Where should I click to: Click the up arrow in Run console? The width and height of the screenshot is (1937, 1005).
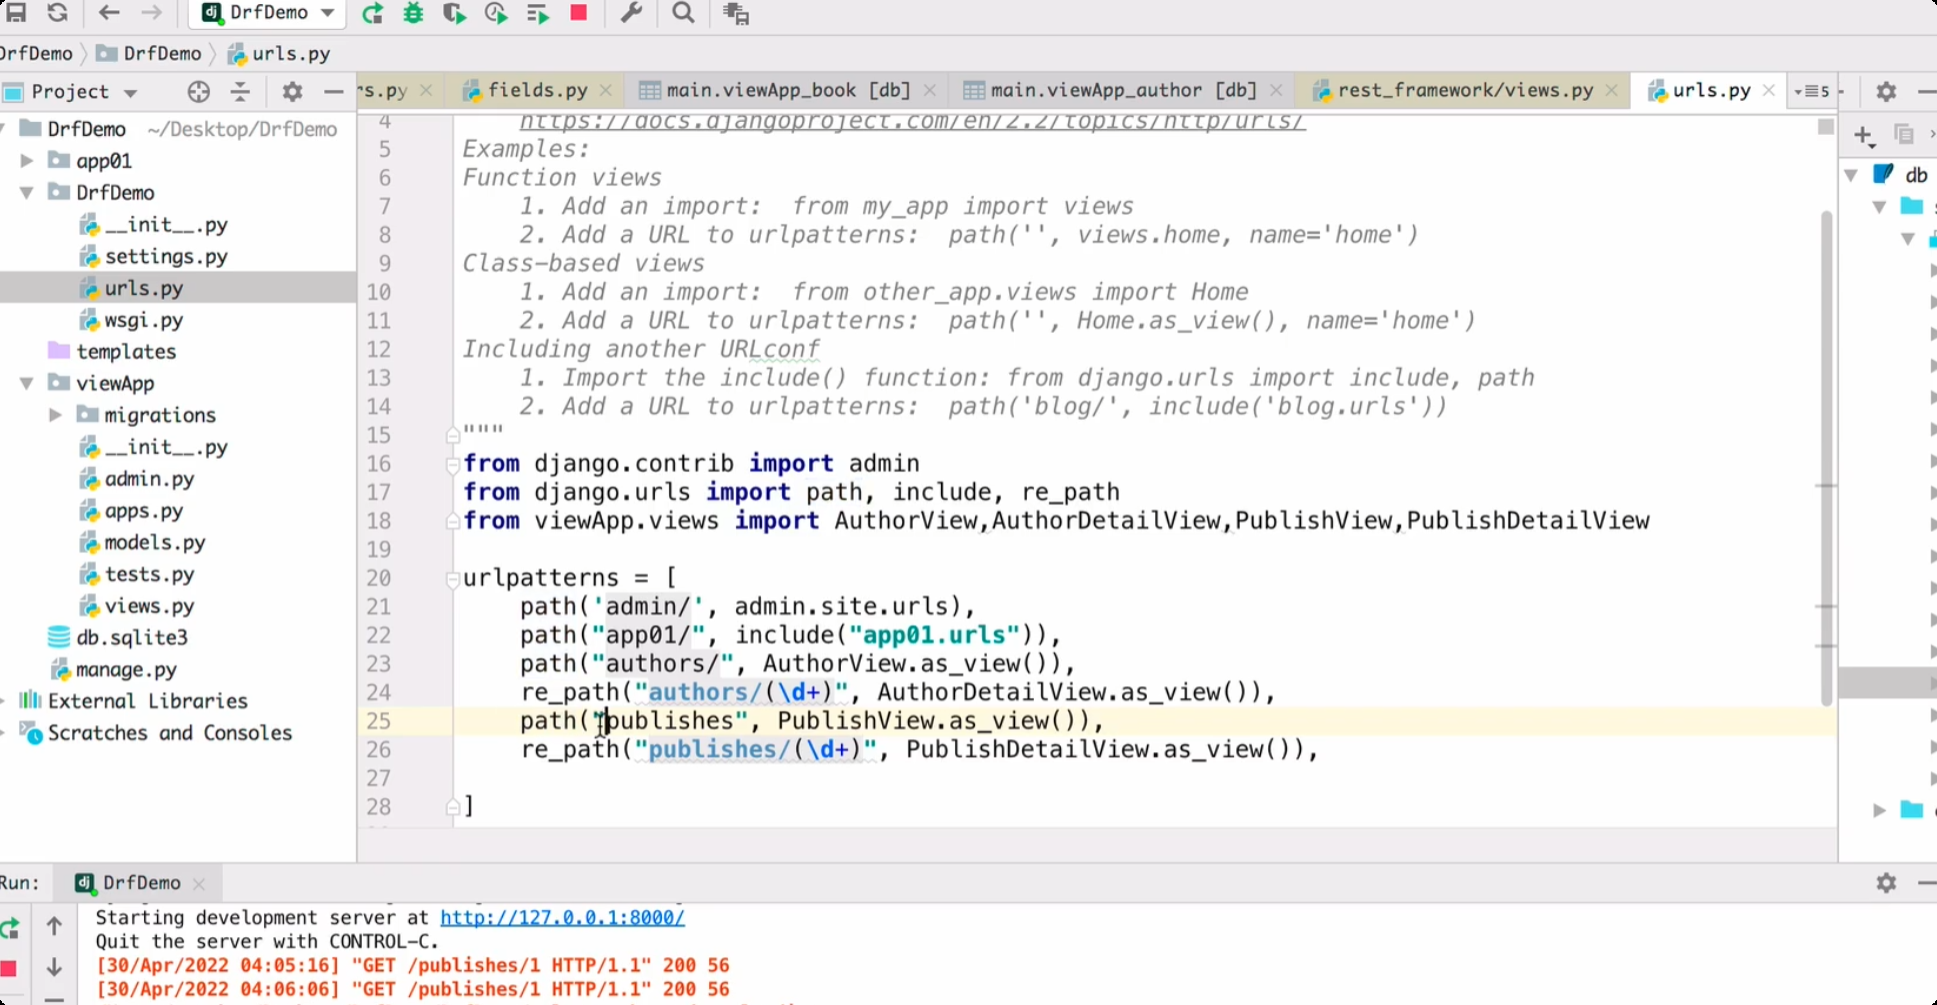pos(54,926)
